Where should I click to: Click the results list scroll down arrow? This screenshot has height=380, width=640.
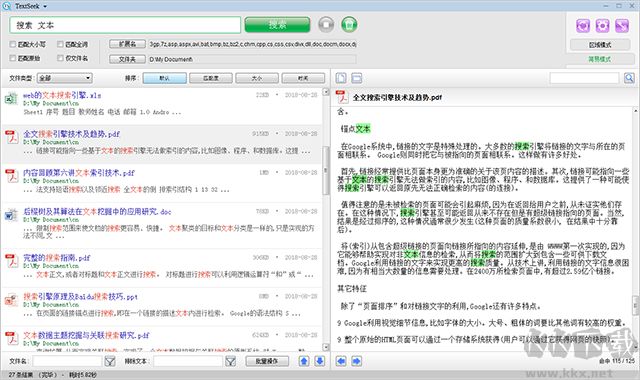point(326,347)
